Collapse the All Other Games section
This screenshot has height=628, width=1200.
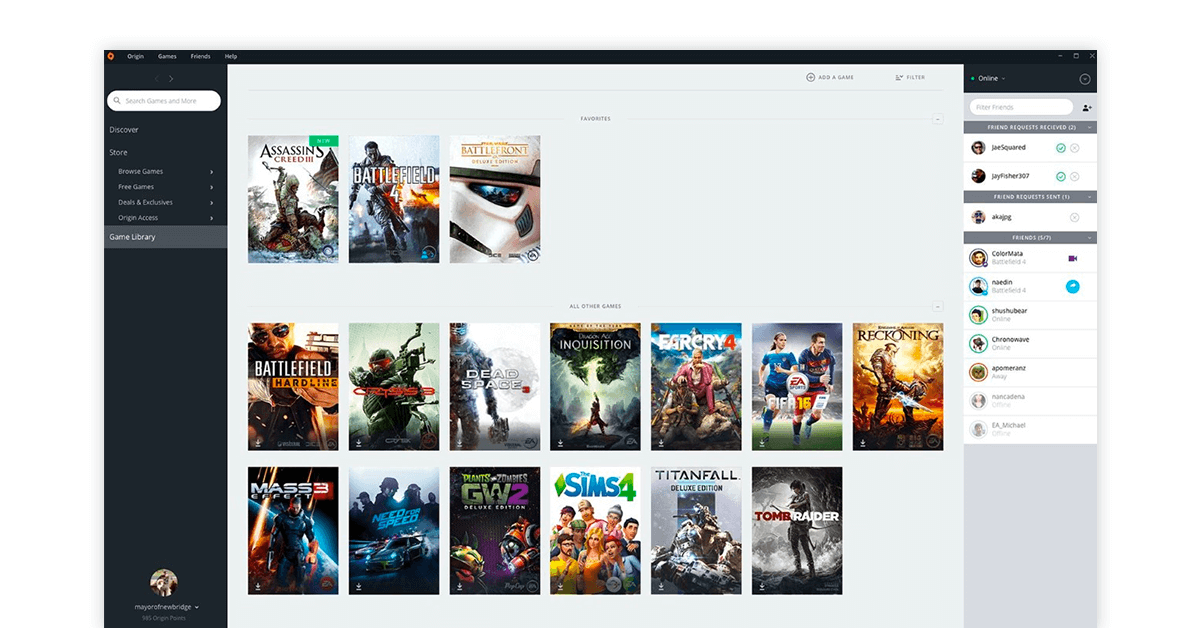pos(937,306)
